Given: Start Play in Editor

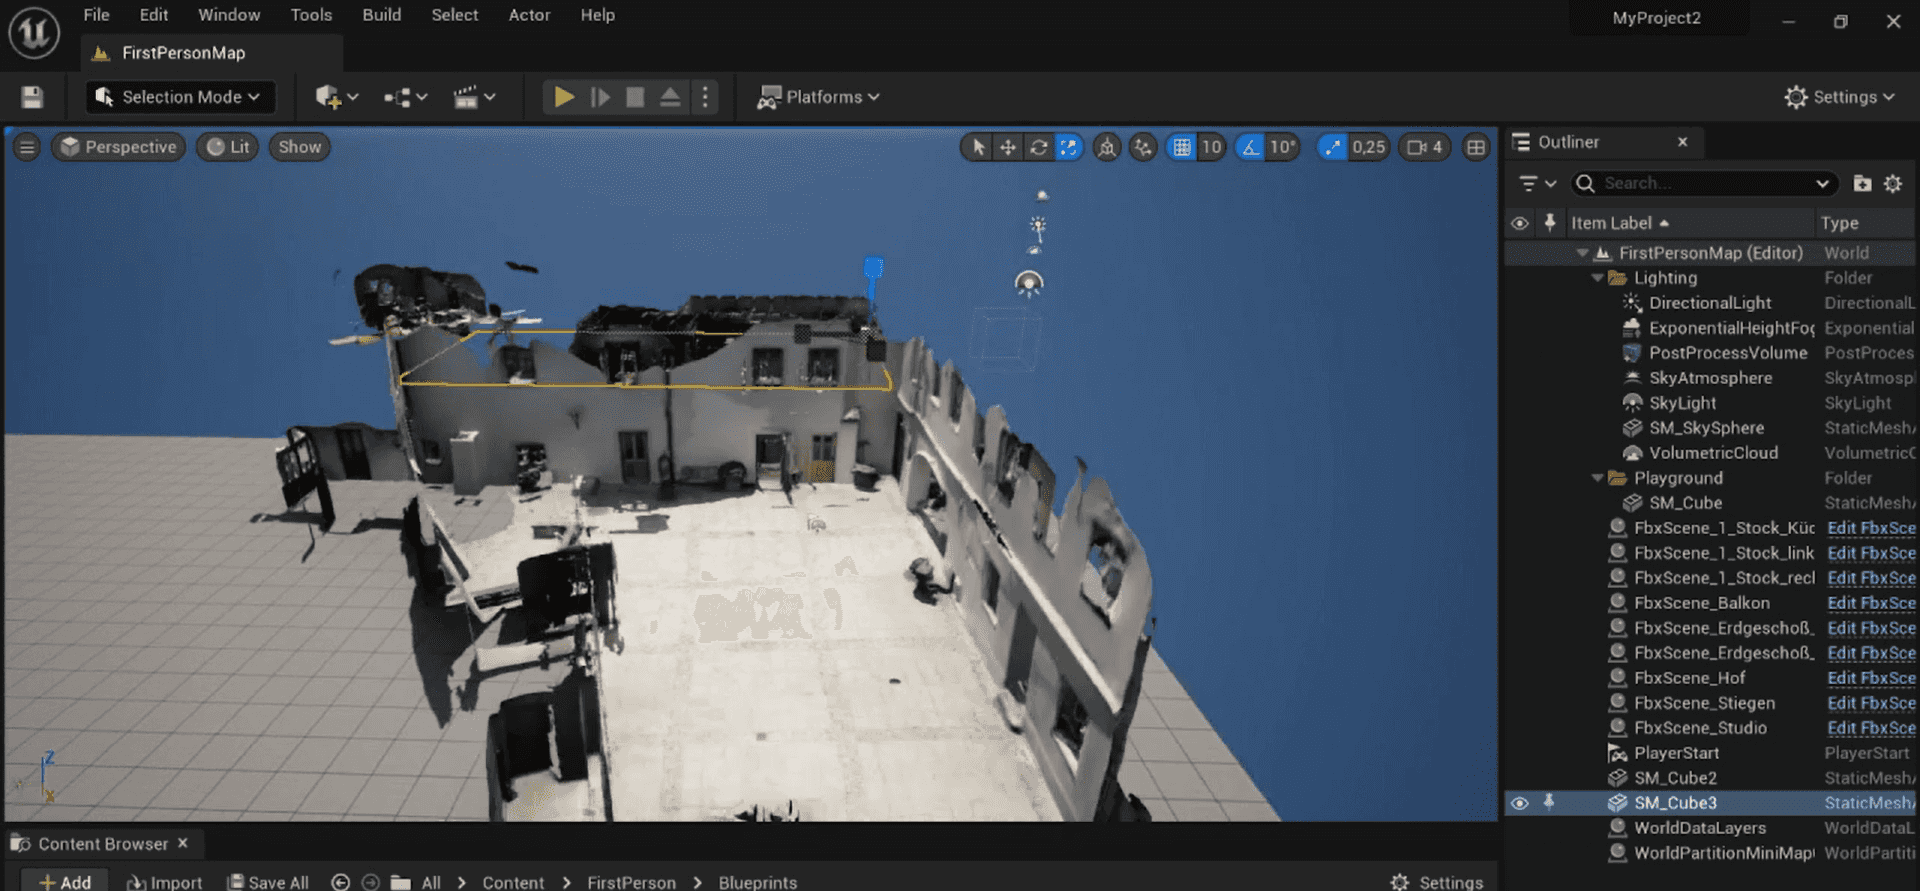Looking at the screenshot, I should (564, 97).
